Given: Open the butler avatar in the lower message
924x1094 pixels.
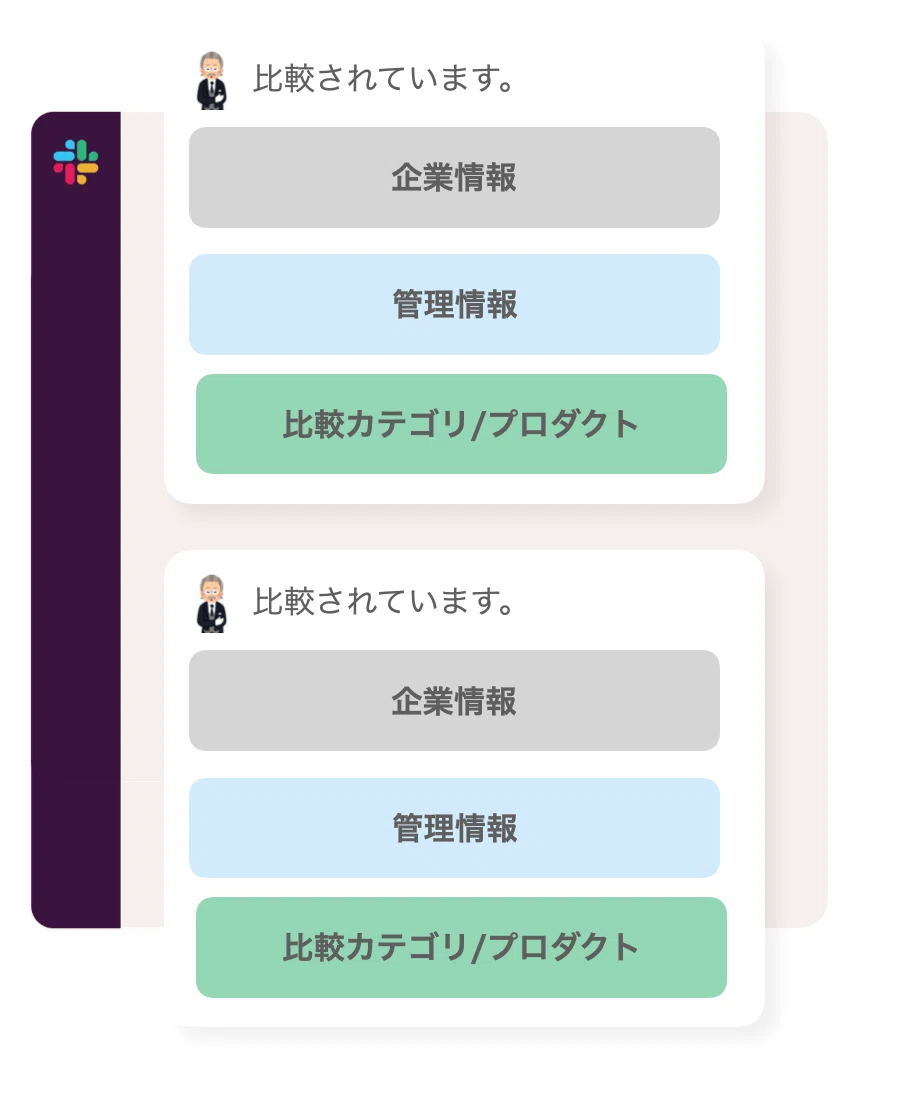Looking at the screenshot, I should (x=211, y=604).
